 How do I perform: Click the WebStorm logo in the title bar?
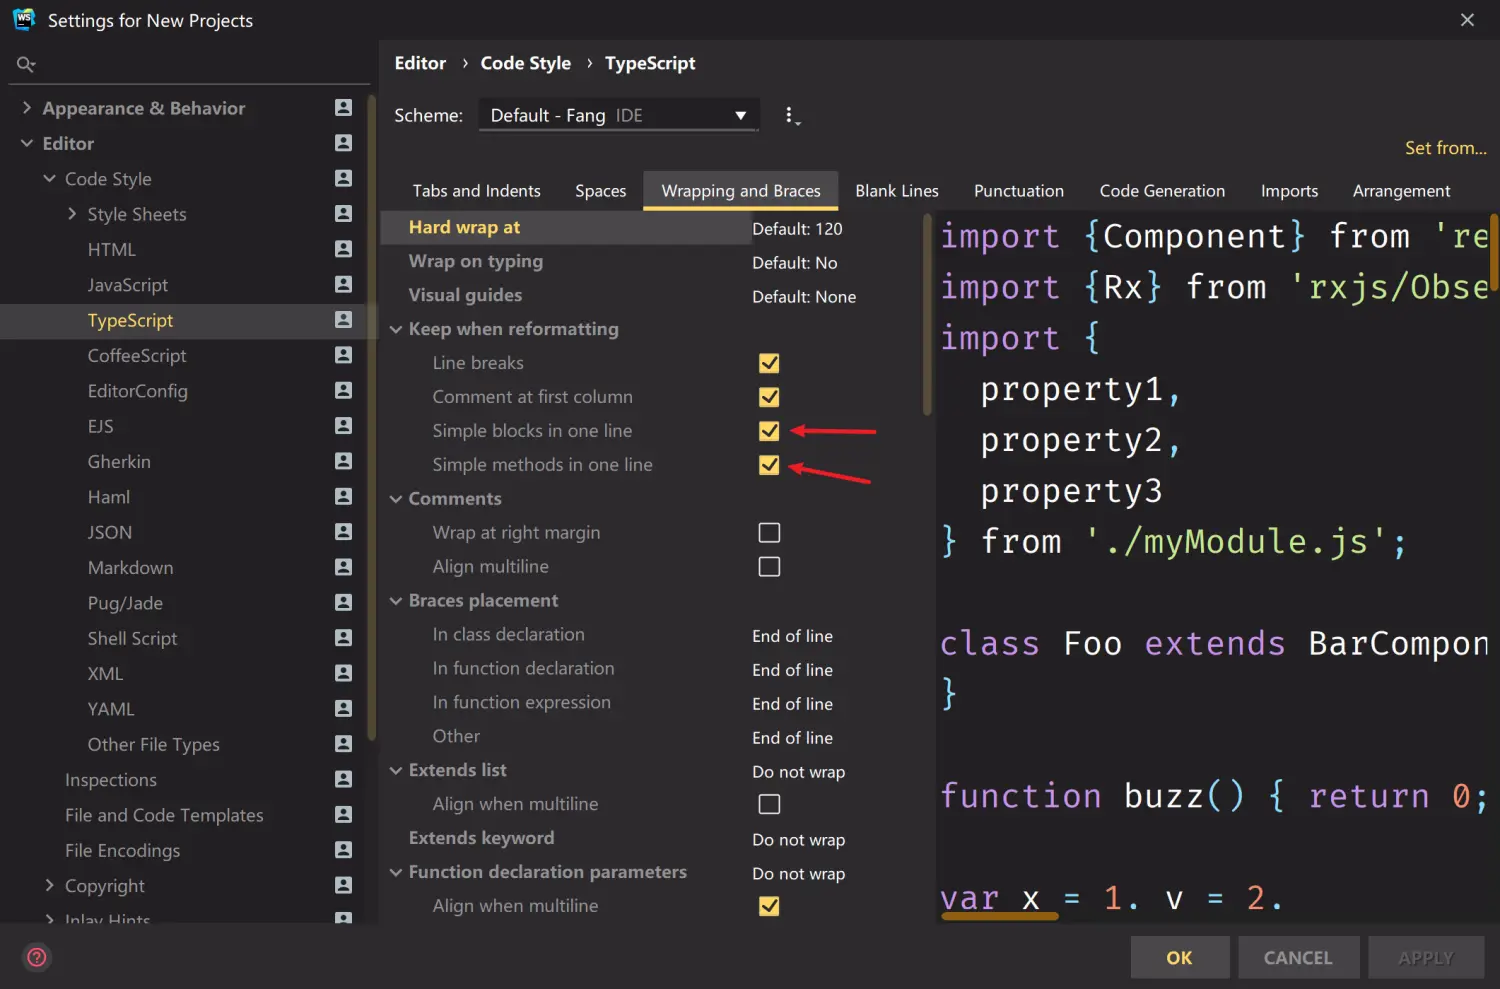click(22, 19)
